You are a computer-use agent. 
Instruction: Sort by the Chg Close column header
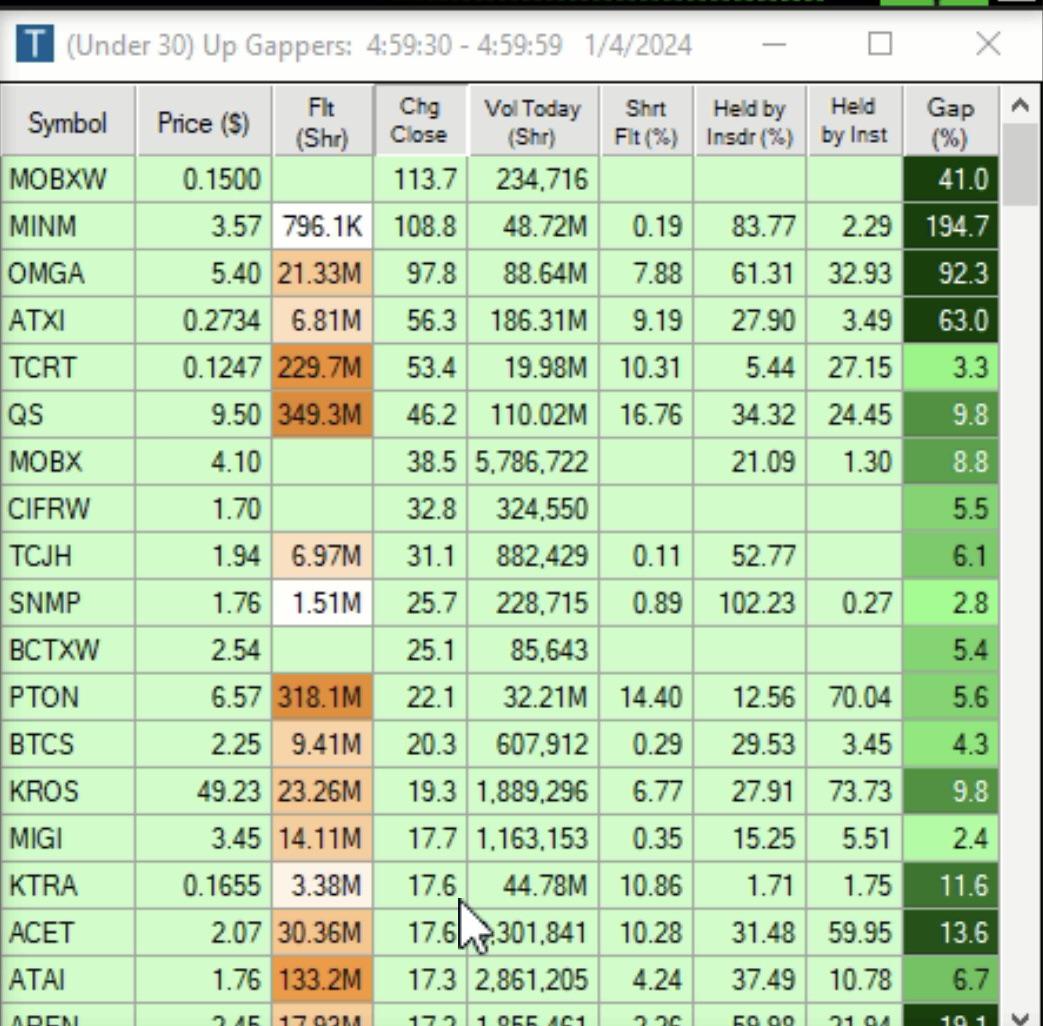tap(419, 121)
